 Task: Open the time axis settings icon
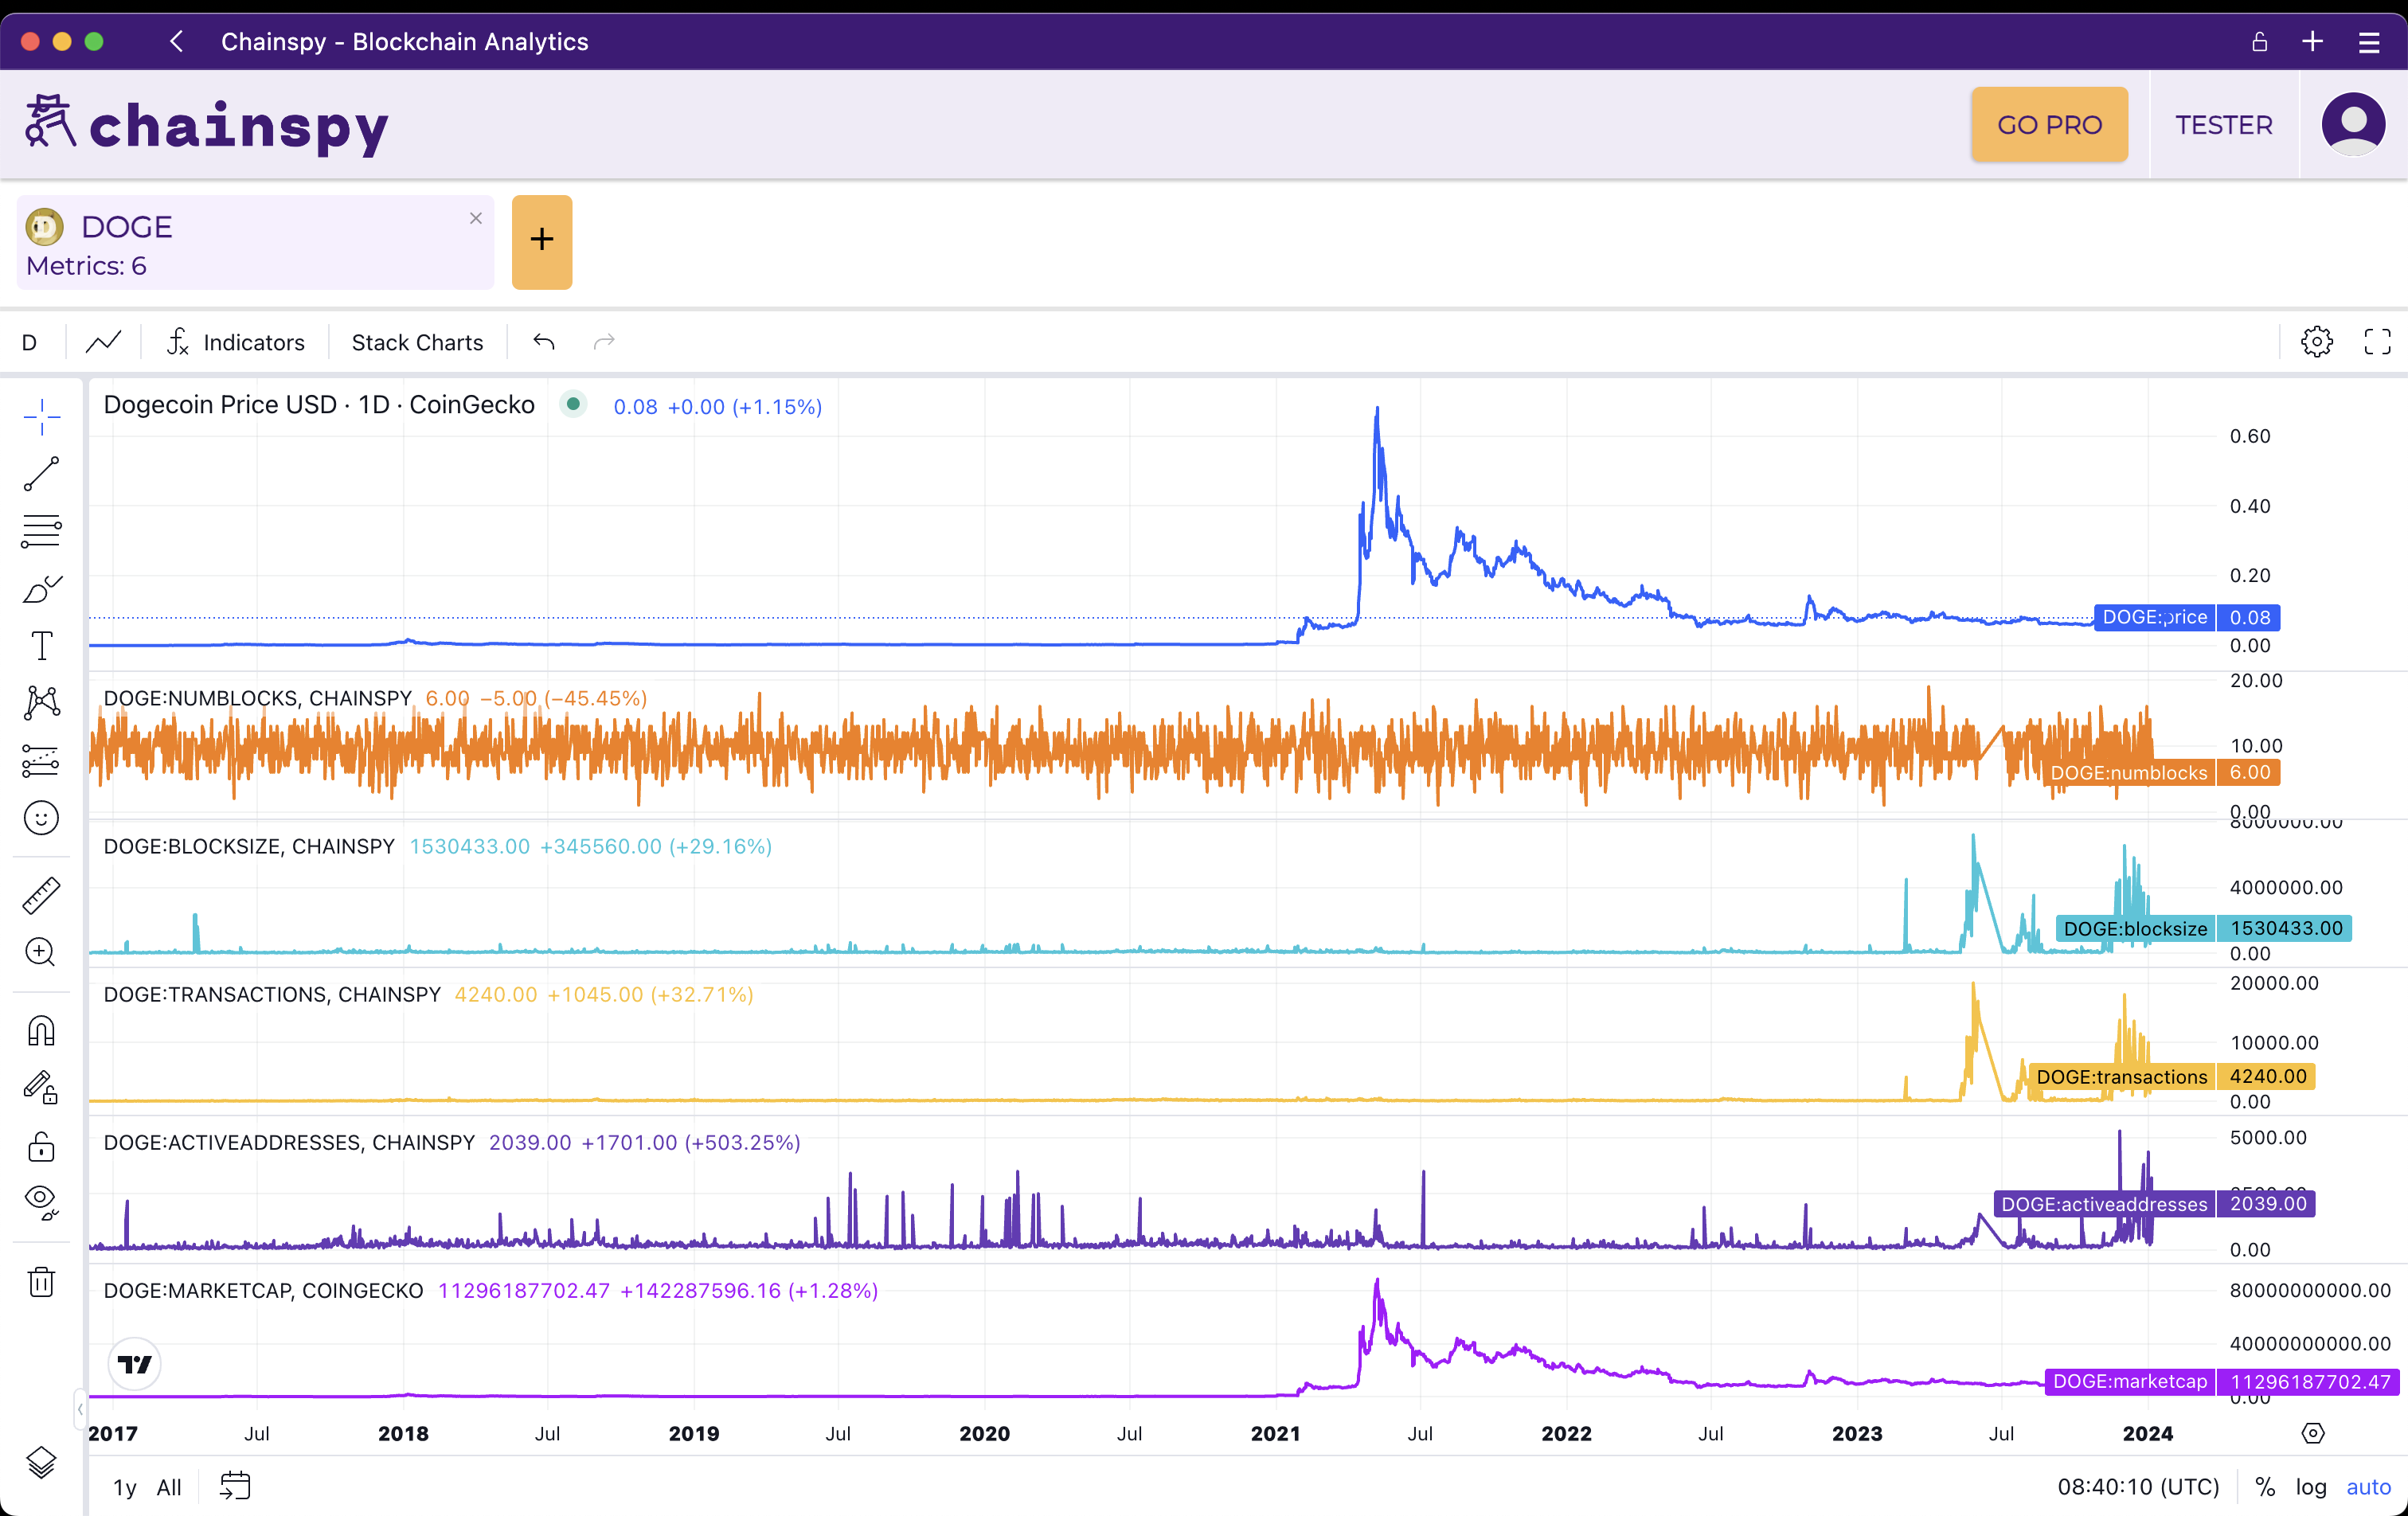click(x=2312, y=1433)
